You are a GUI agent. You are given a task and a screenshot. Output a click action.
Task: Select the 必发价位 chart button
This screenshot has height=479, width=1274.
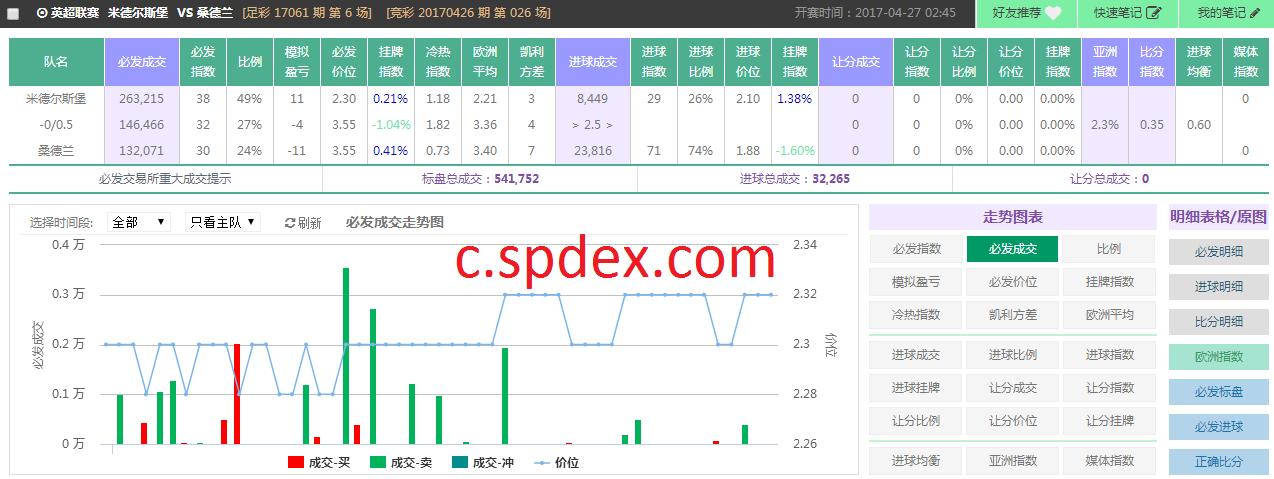click(x=1012, y=282)
